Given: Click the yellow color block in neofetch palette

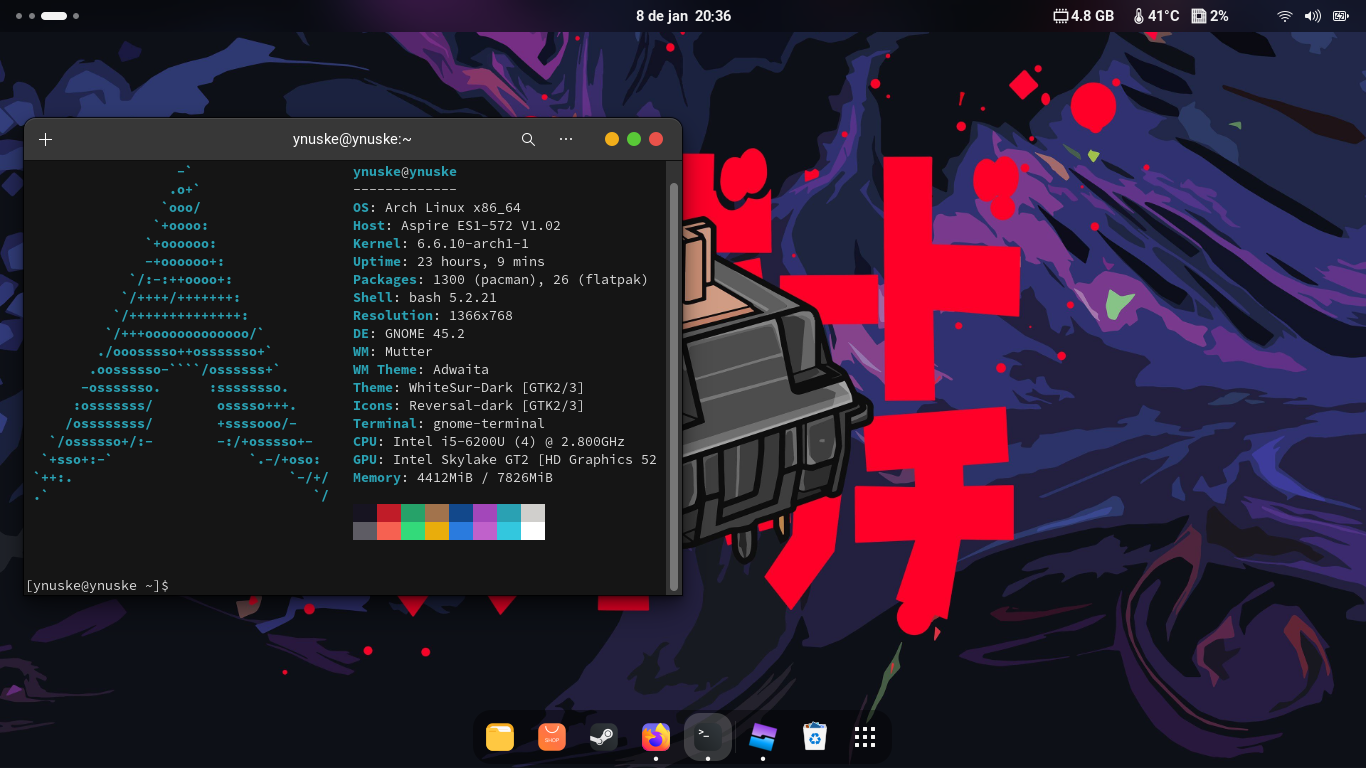Looking at the screenshot, I should (x=437, y=531).
